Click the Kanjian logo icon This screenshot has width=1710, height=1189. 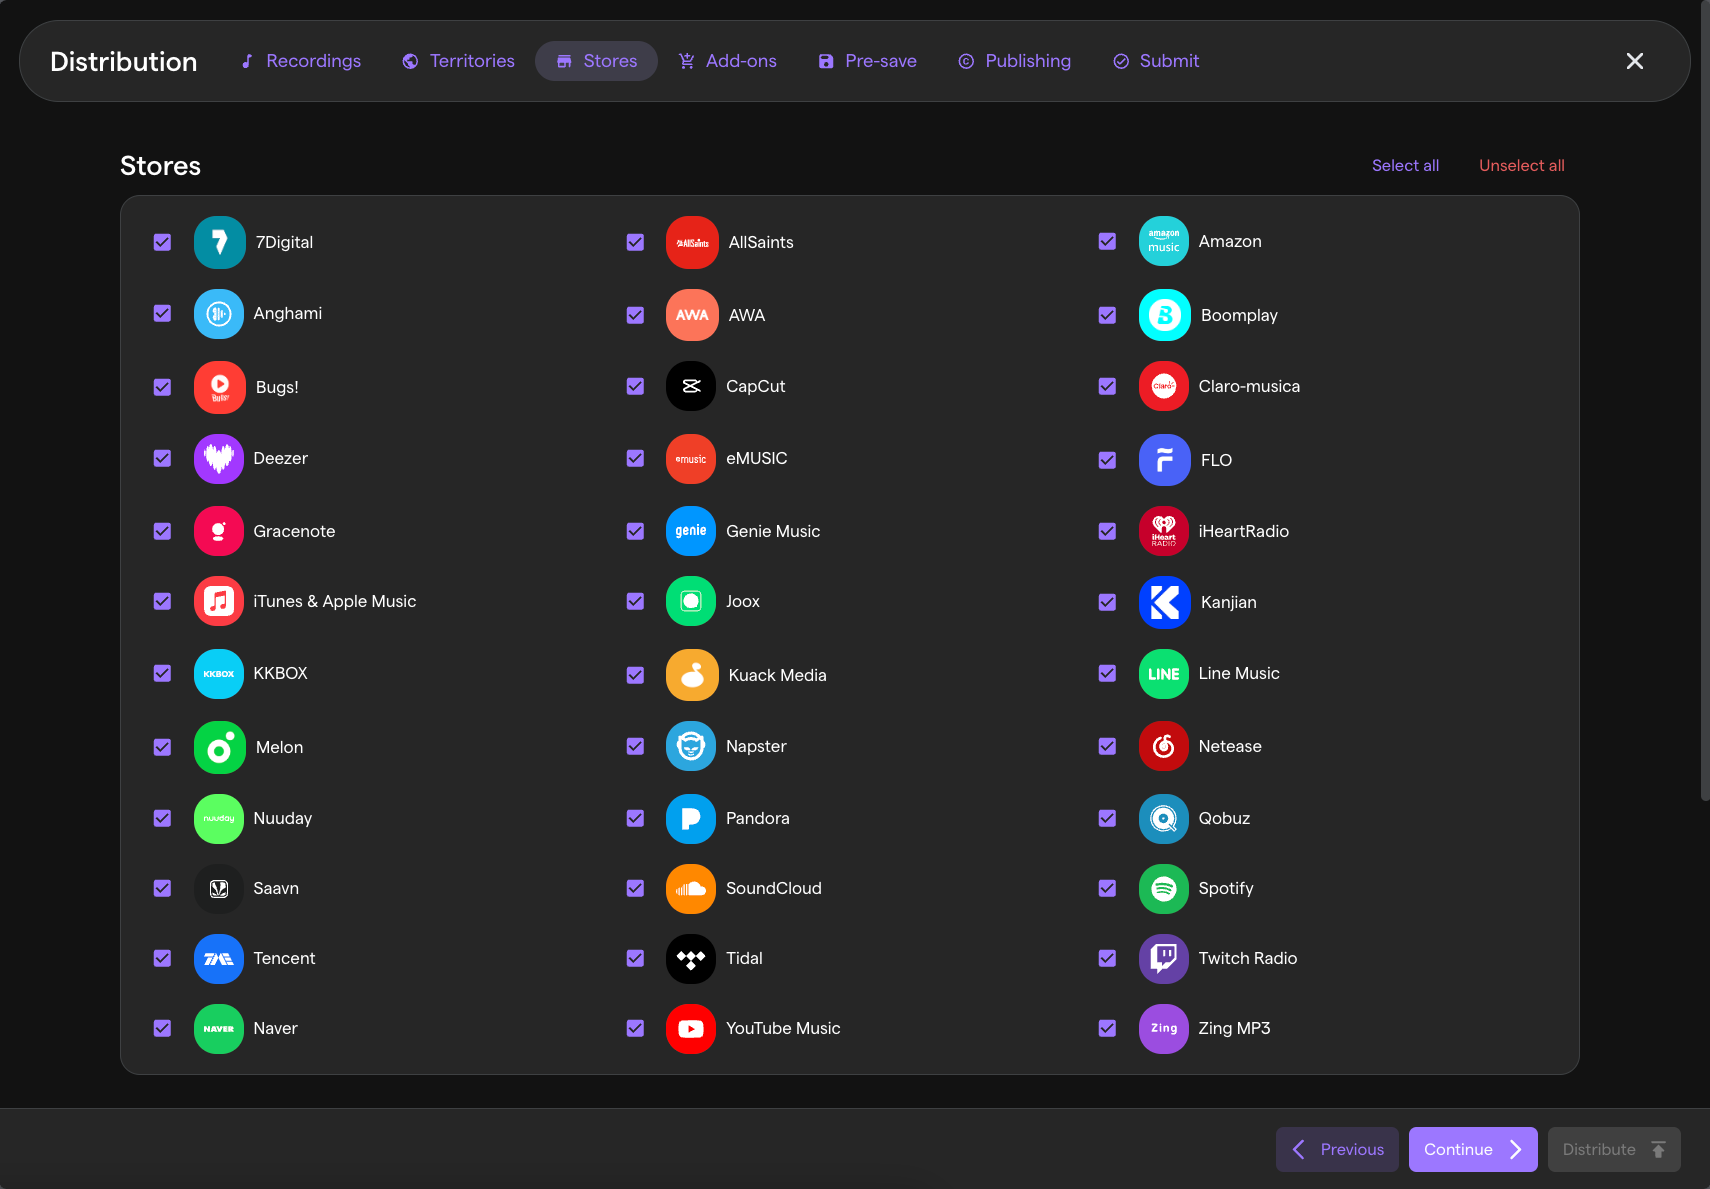[x=1164, y=602]
